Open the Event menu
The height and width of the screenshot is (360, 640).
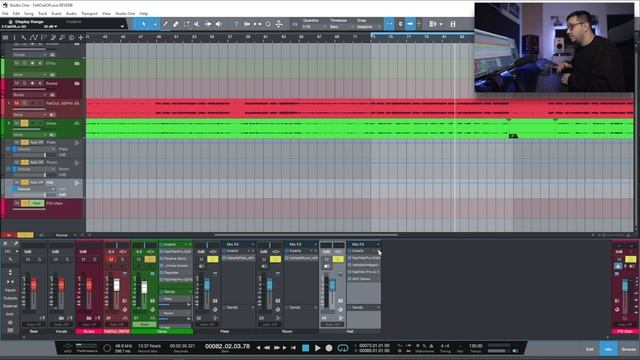click(x=56, y=13)
